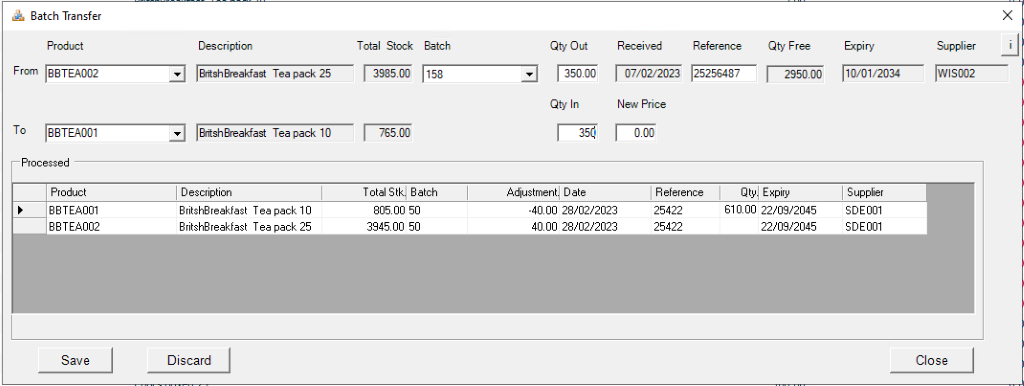The width and height of the screenshot is (1024, 386).
Task: Focus the Qty Out field showing 350.00
Action: tap(578, 73)
